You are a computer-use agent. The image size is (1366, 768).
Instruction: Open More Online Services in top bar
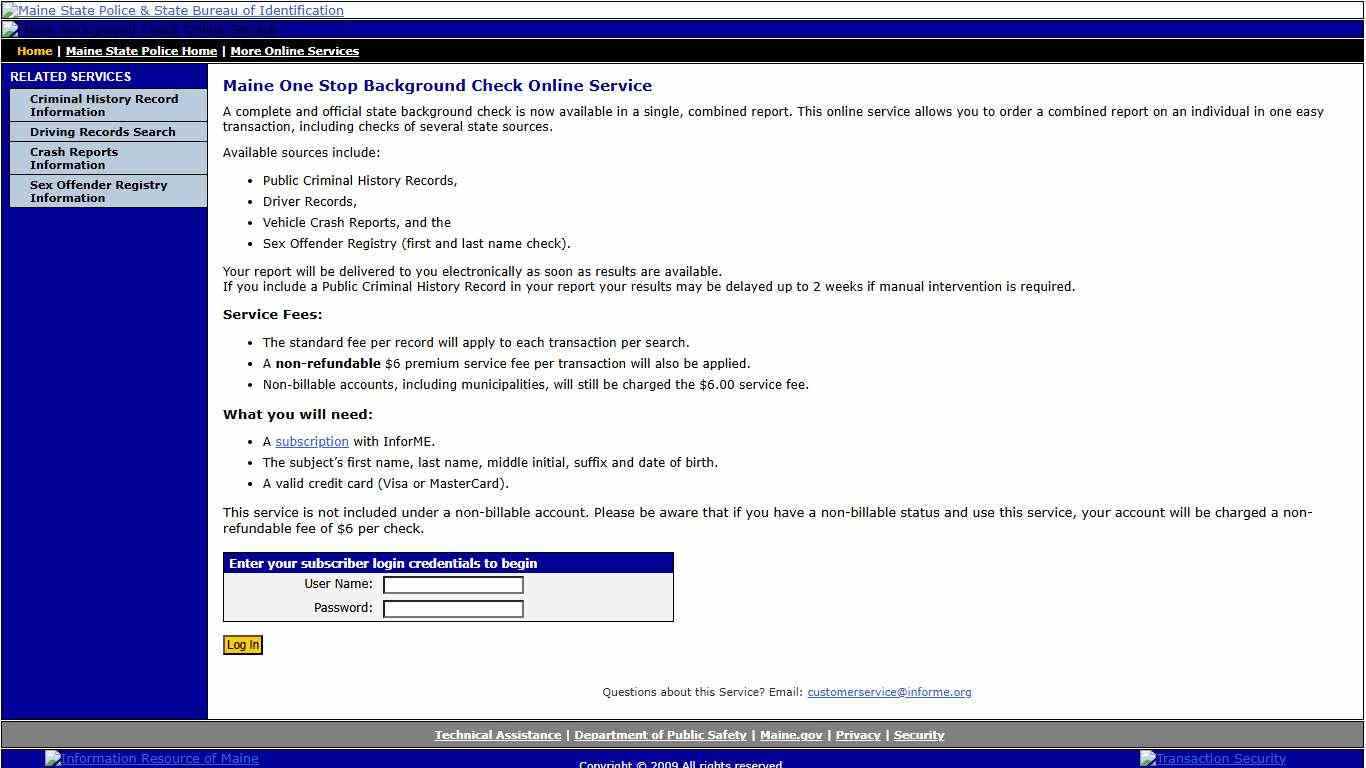(294, 51)
